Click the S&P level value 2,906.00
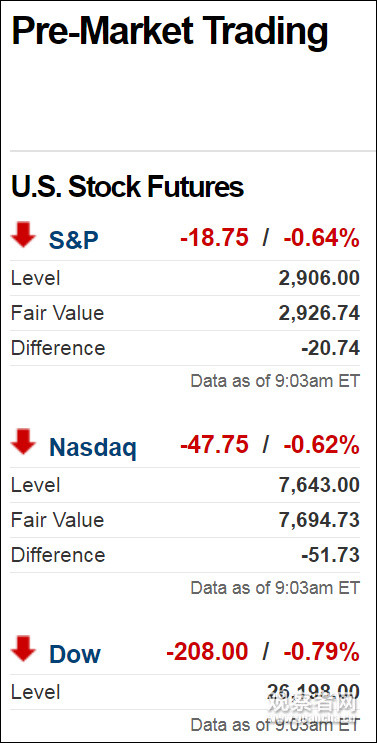 pyautogui.click(x=319, y=278)
